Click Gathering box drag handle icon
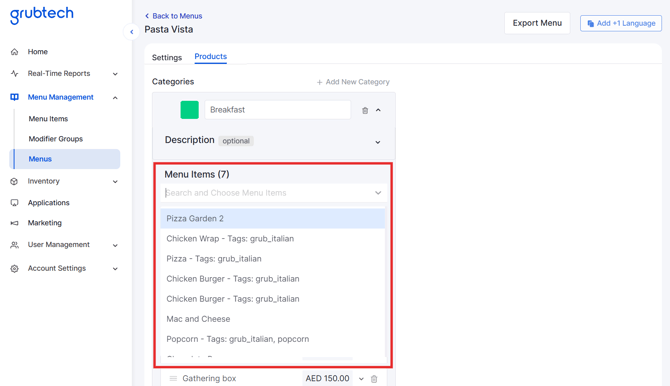The image size is (670, 386). coord(173,378)
